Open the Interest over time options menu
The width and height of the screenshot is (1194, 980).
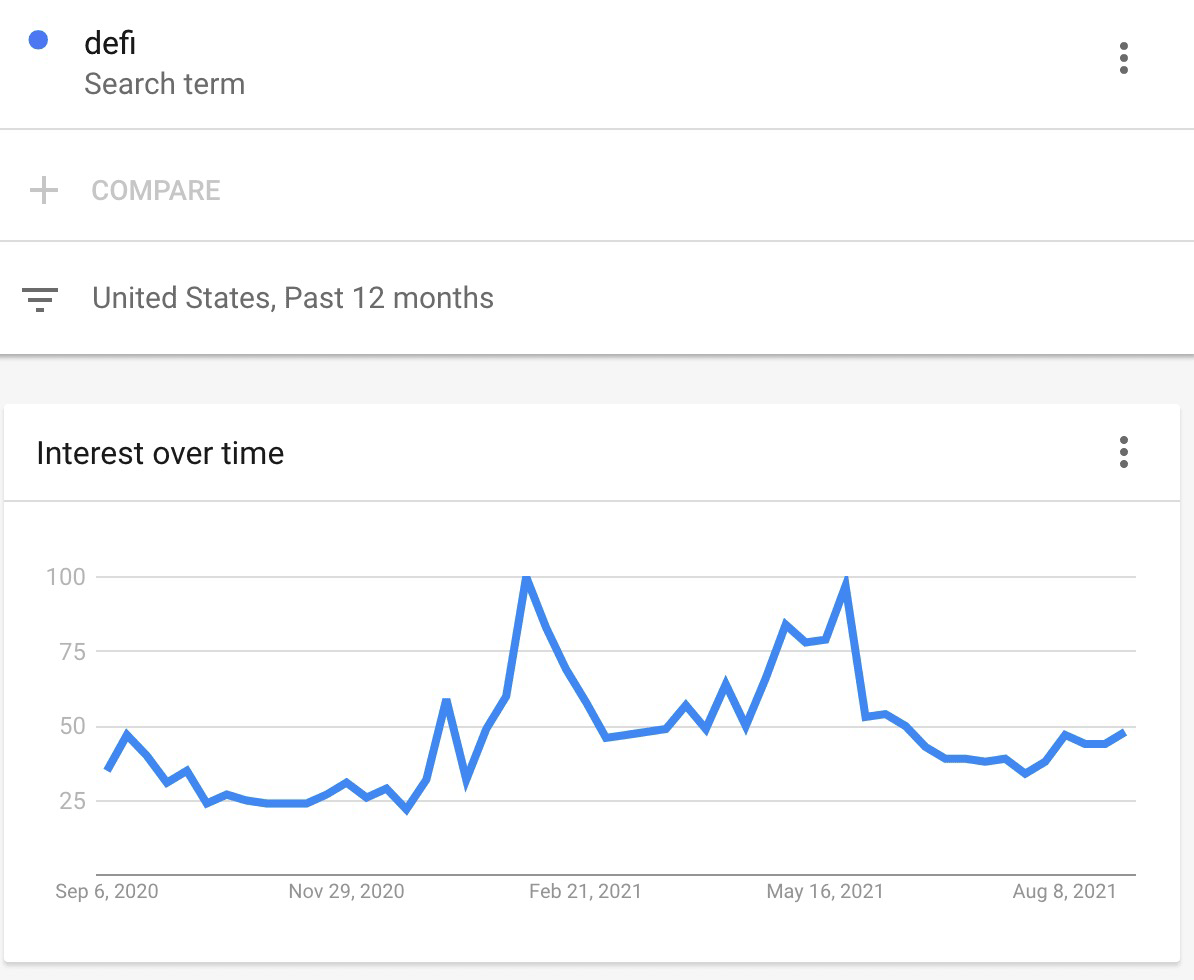pos(1124,452)
